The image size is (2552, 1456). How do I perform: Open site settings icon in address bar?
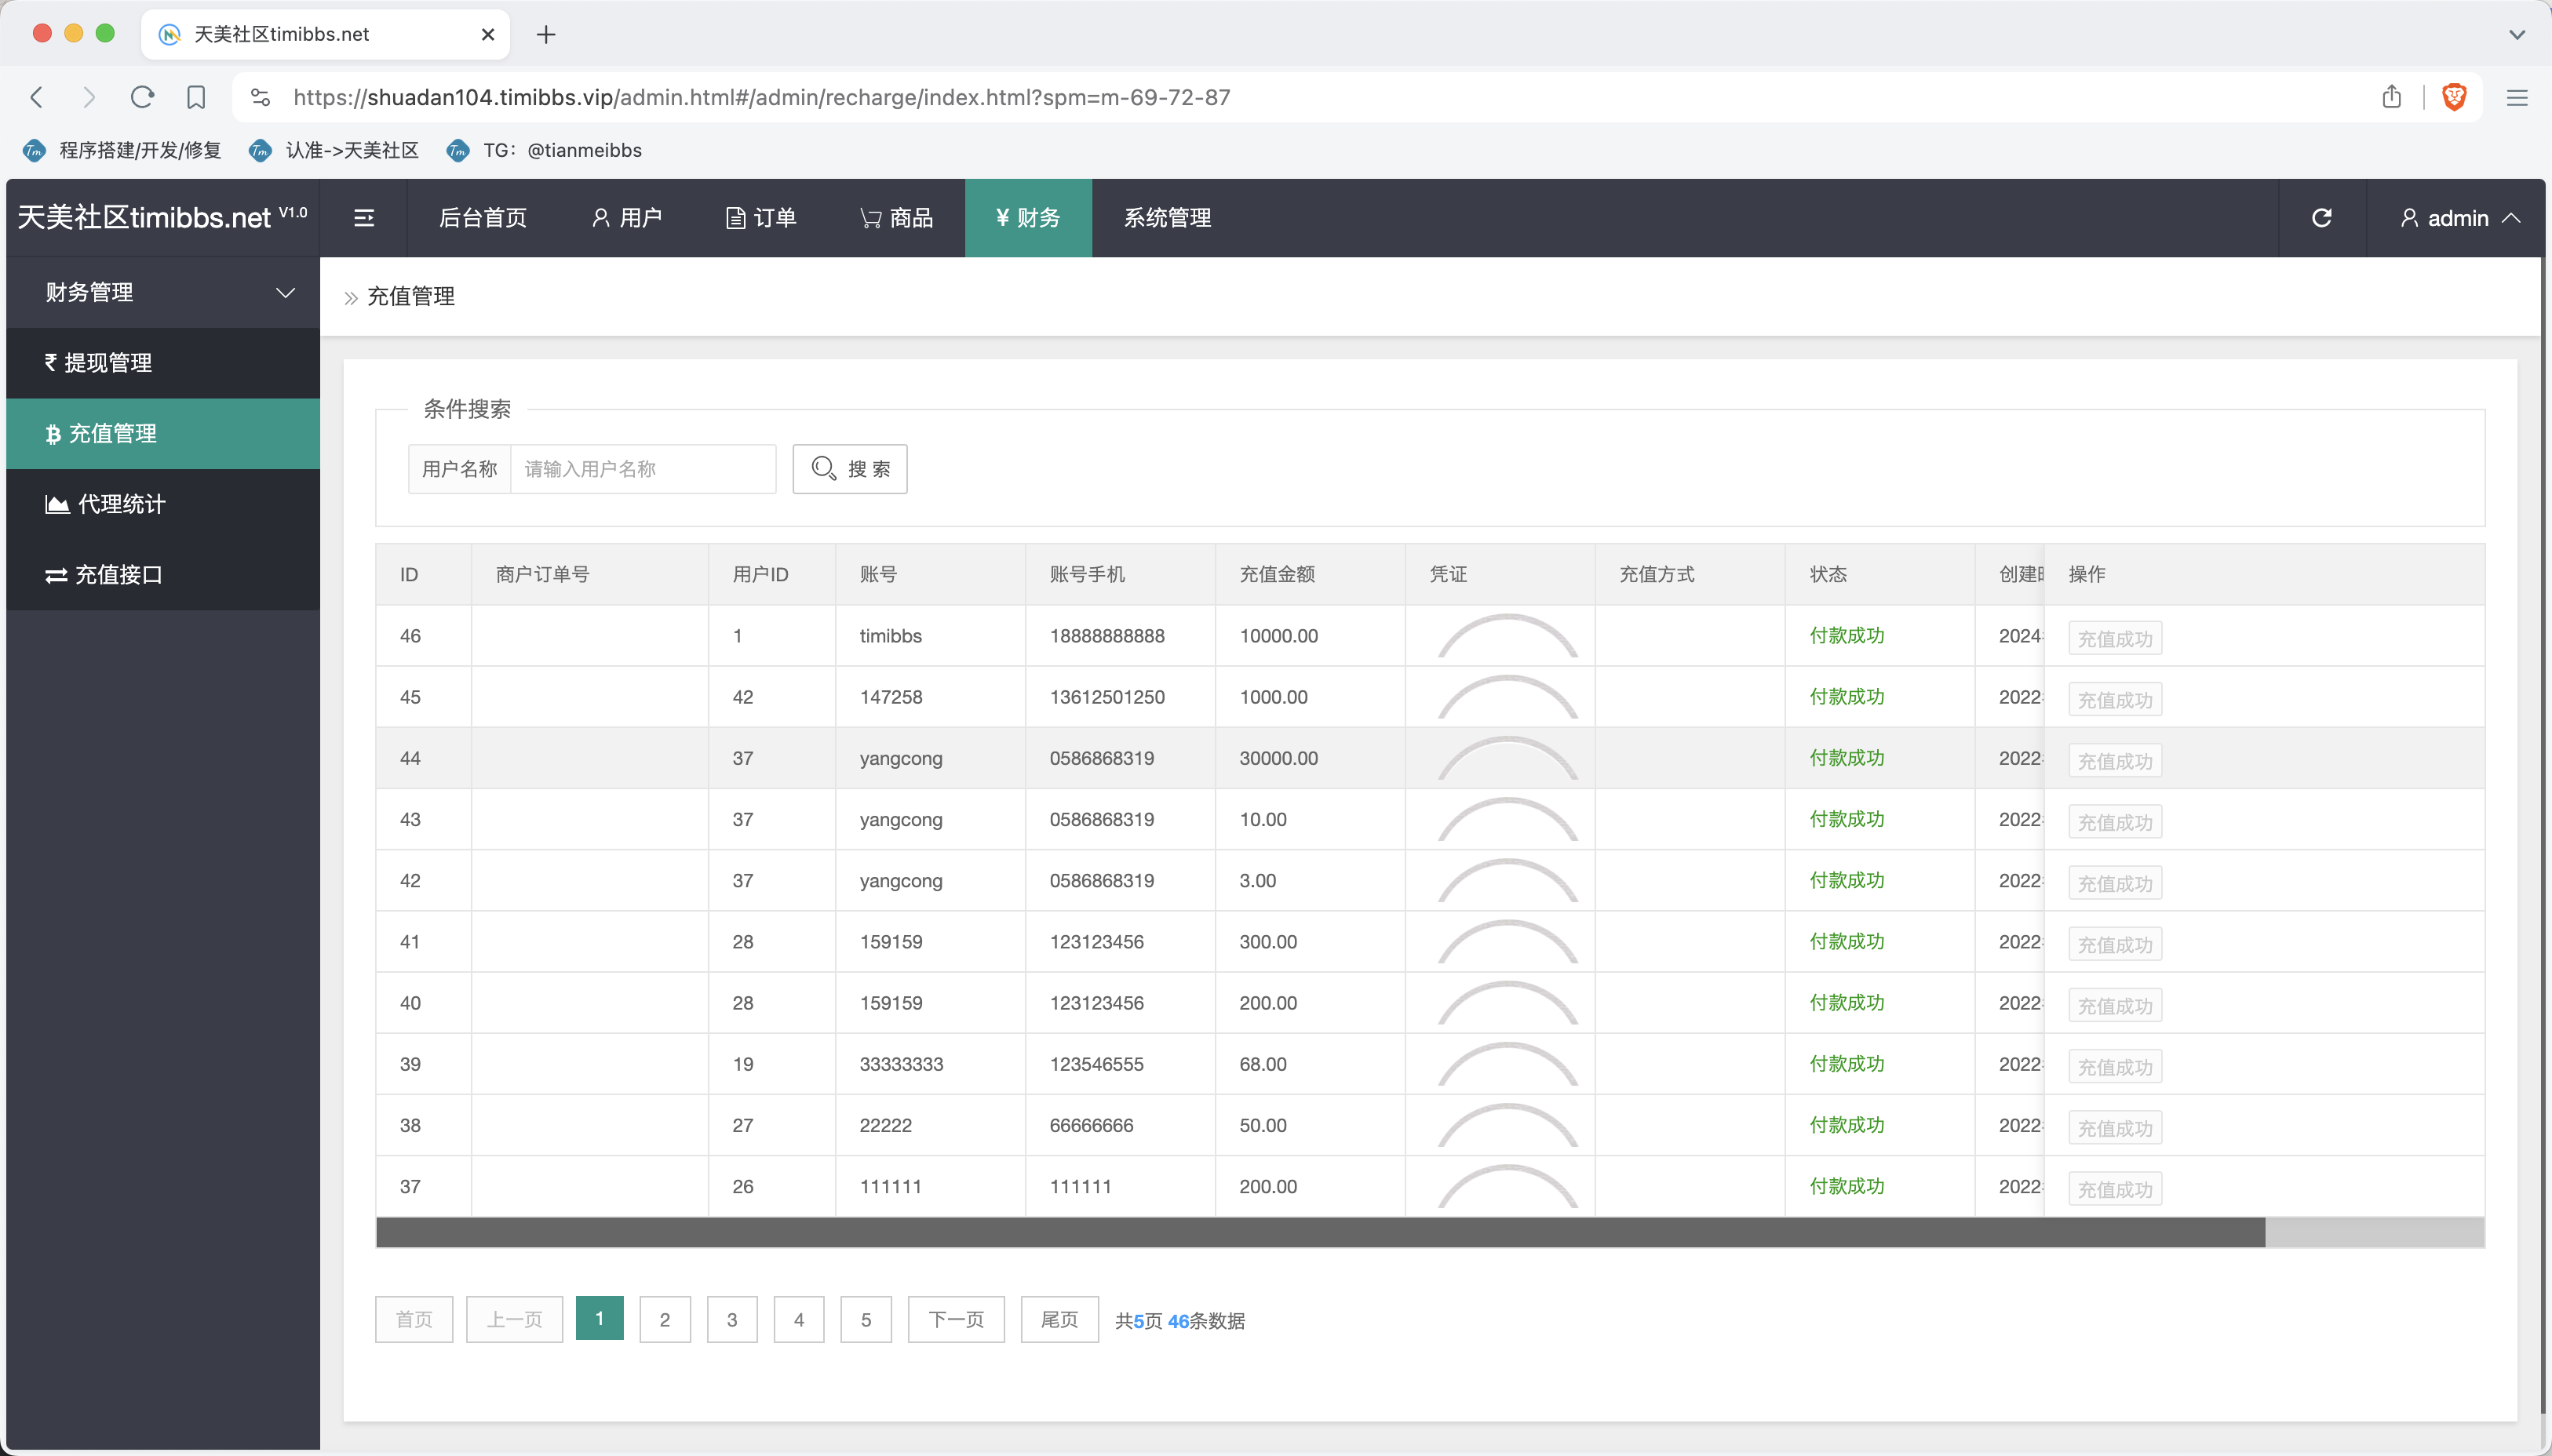(x=261, y=97)
